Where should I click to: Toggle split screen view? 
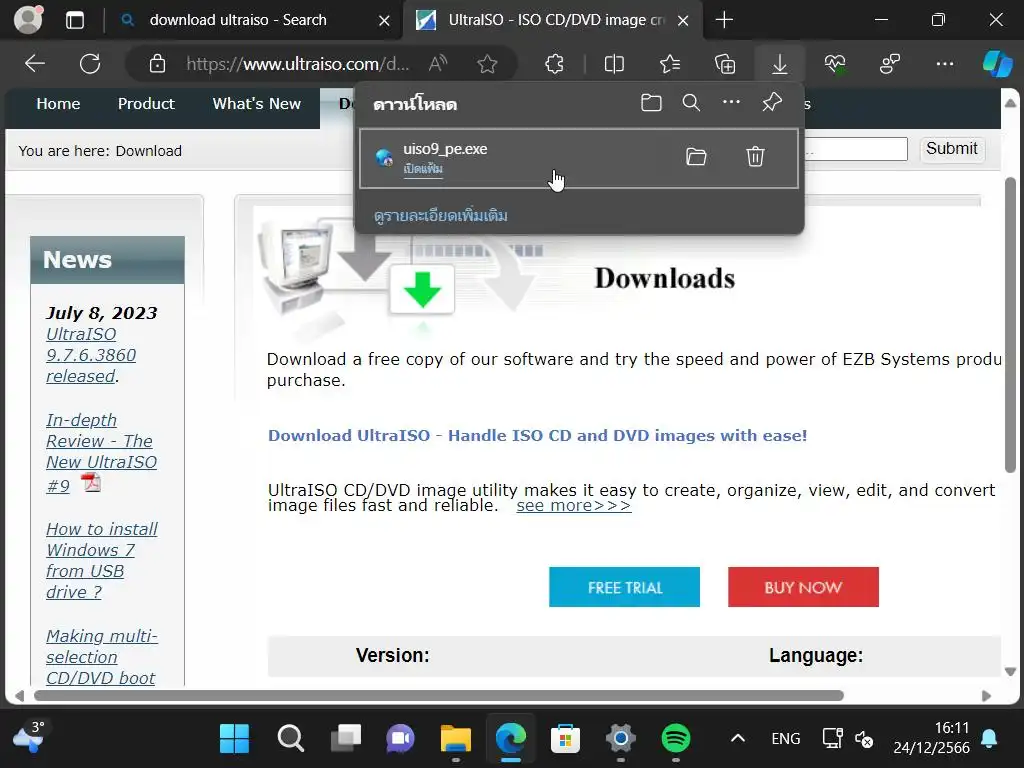pos(614,63)
